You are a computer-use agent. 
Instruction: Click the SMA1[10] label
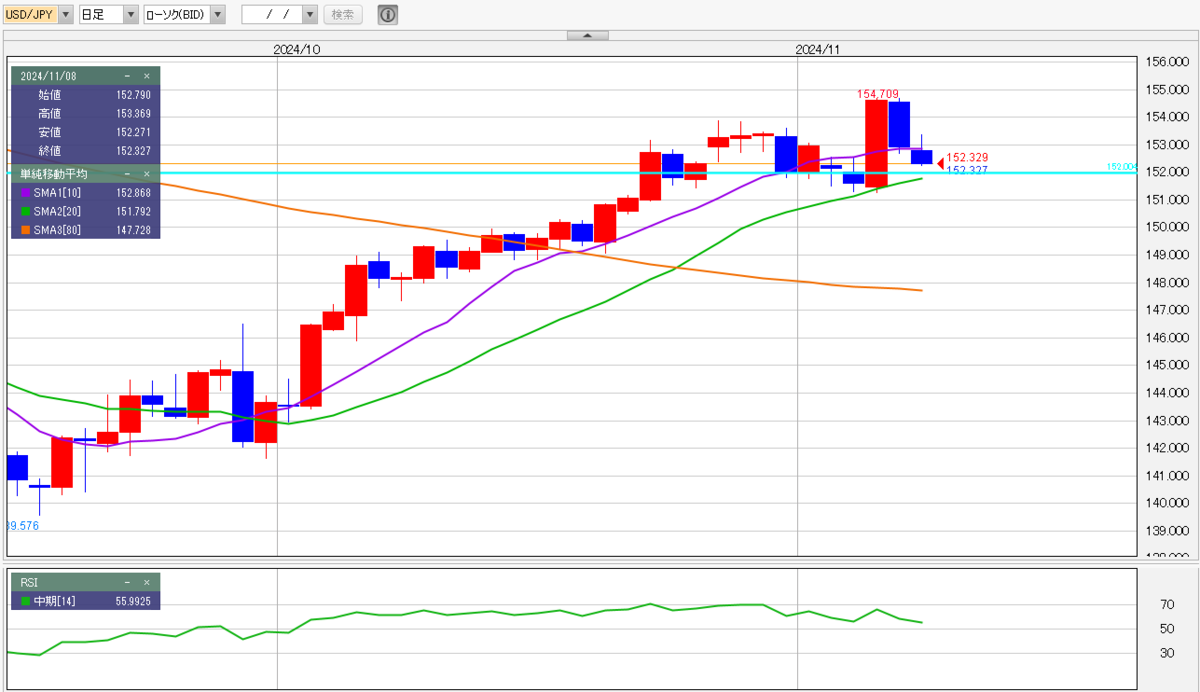point(56,192)
